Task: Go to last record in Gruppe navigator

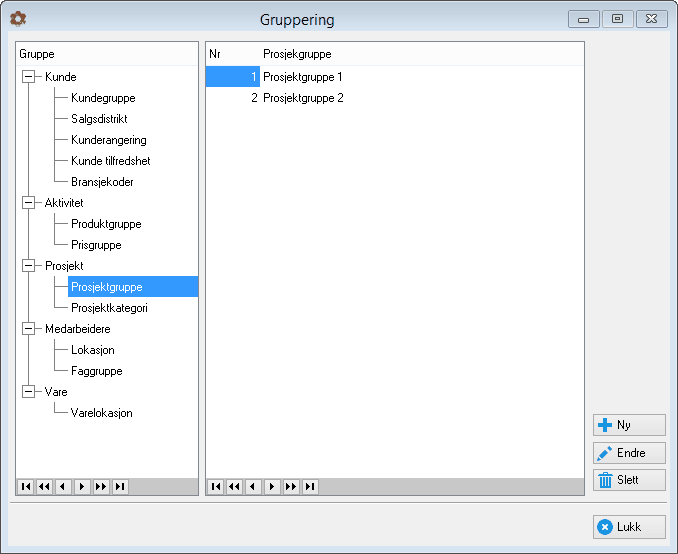Action: pyautogui.click(x=120, y=487)
